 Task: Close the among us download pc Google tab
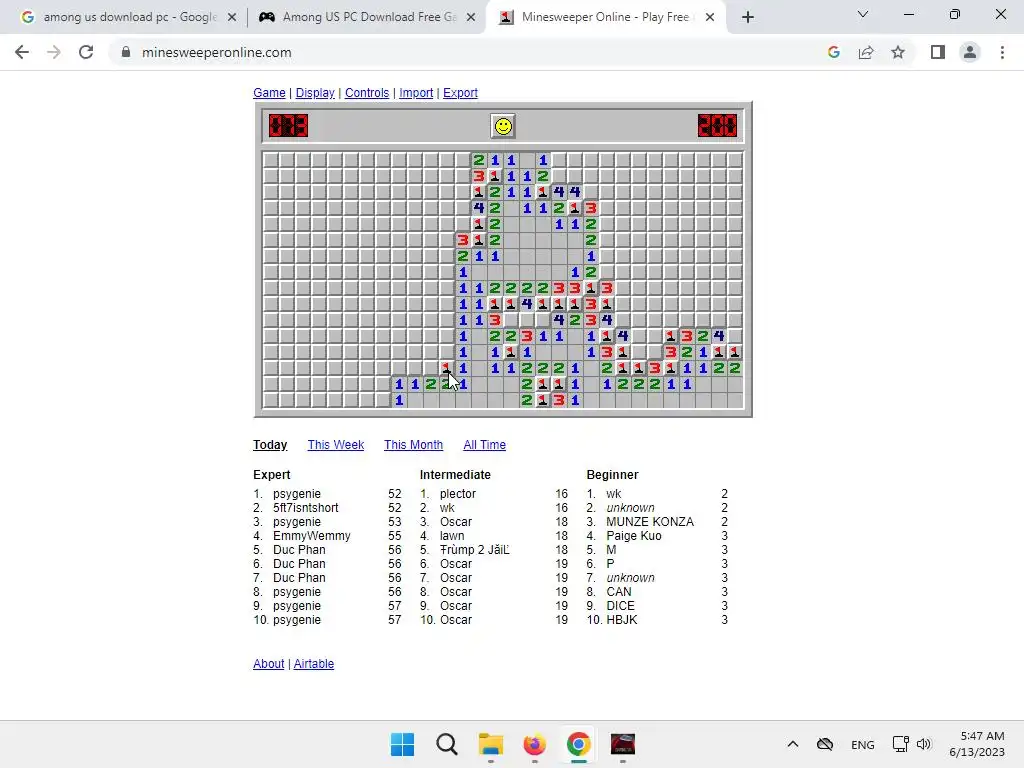coord(232,17)
